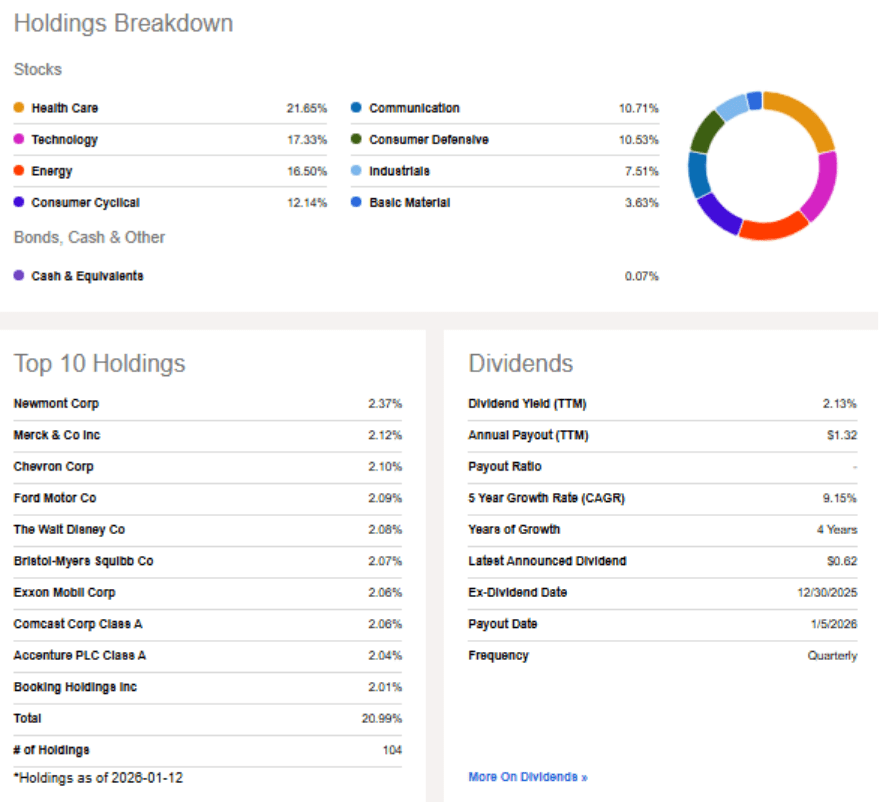Screen dimensions: 879x802
Task: Click the Dividend Yield (TTM) label
Action: tap(527, 404)
